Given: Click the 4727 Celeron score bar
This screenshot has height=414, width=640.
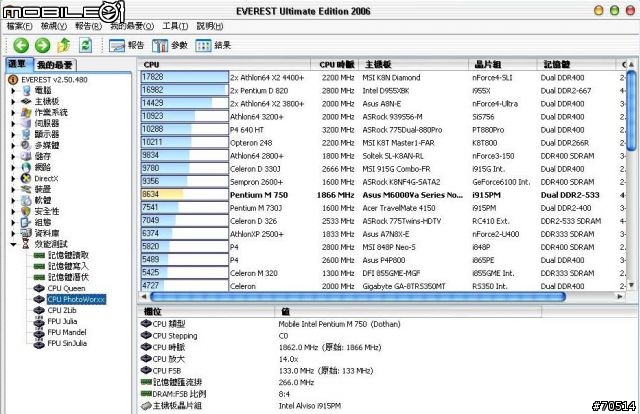Looking at the screenshot, I should [x=184, y=286].
